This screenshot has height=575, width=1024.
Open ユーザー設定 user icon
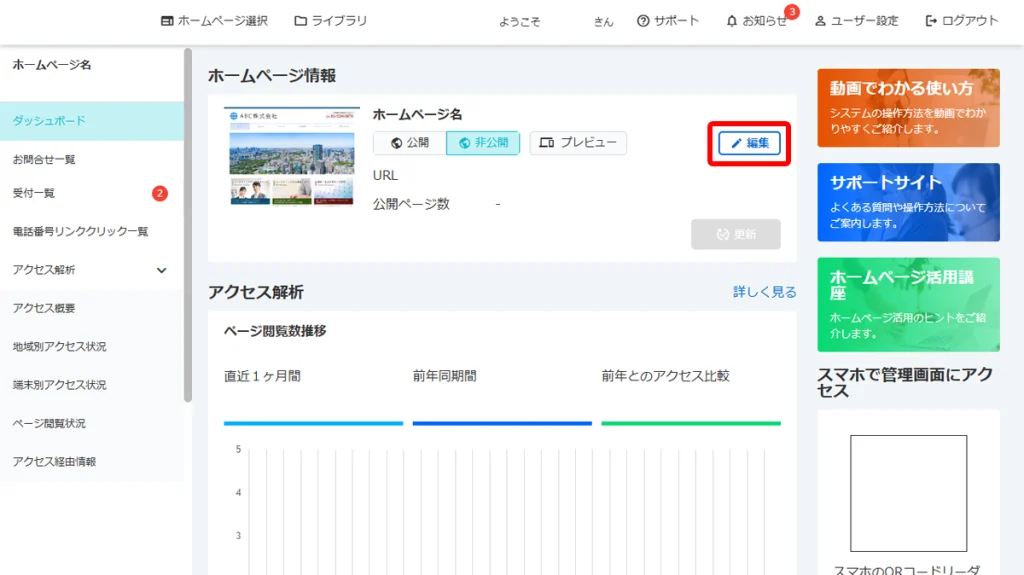pyautogui.click(x=820, y=21)
